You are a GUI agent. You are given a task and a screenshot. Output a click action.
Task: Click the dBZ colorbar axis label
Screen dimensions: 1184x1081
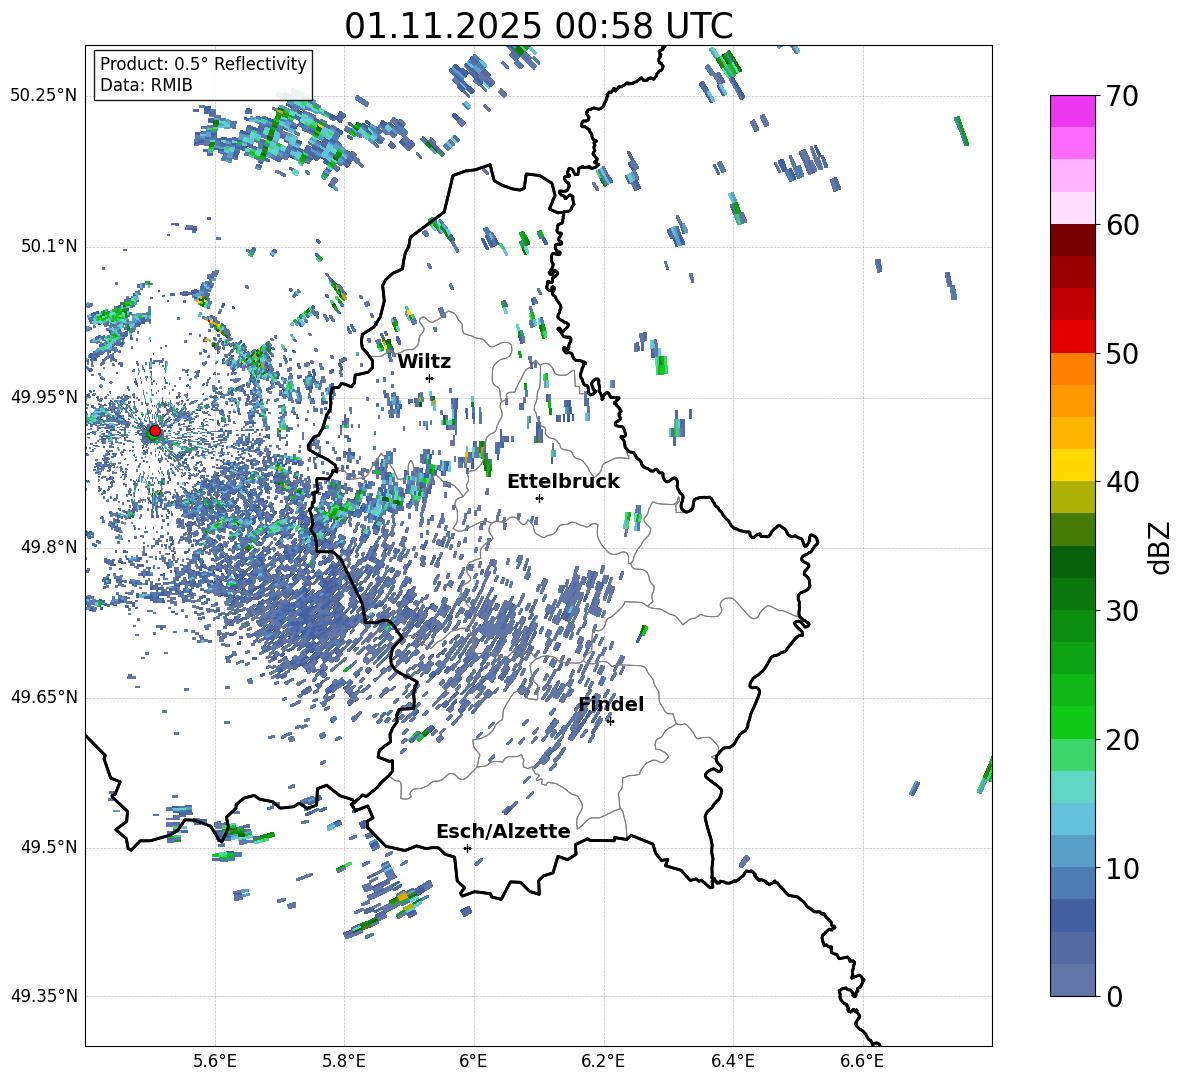click(x=1161, y=547)
